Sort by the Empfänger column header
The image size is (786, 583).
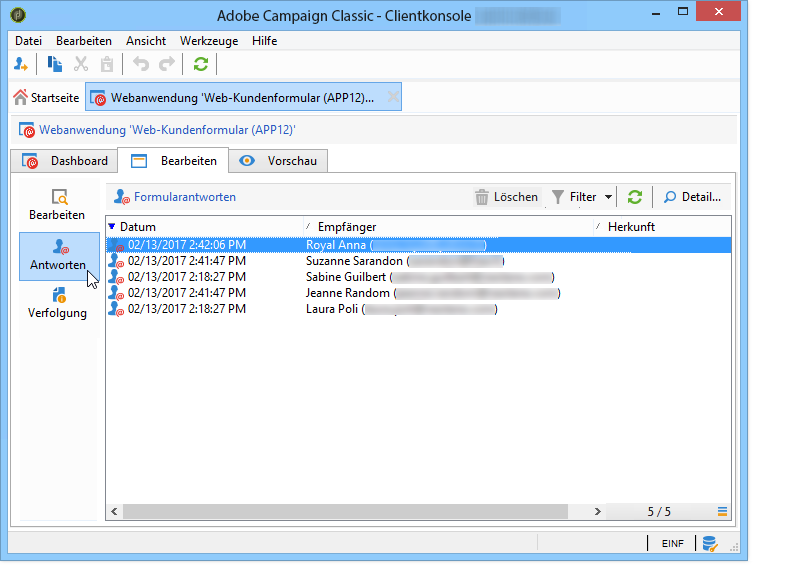[448, 227]
